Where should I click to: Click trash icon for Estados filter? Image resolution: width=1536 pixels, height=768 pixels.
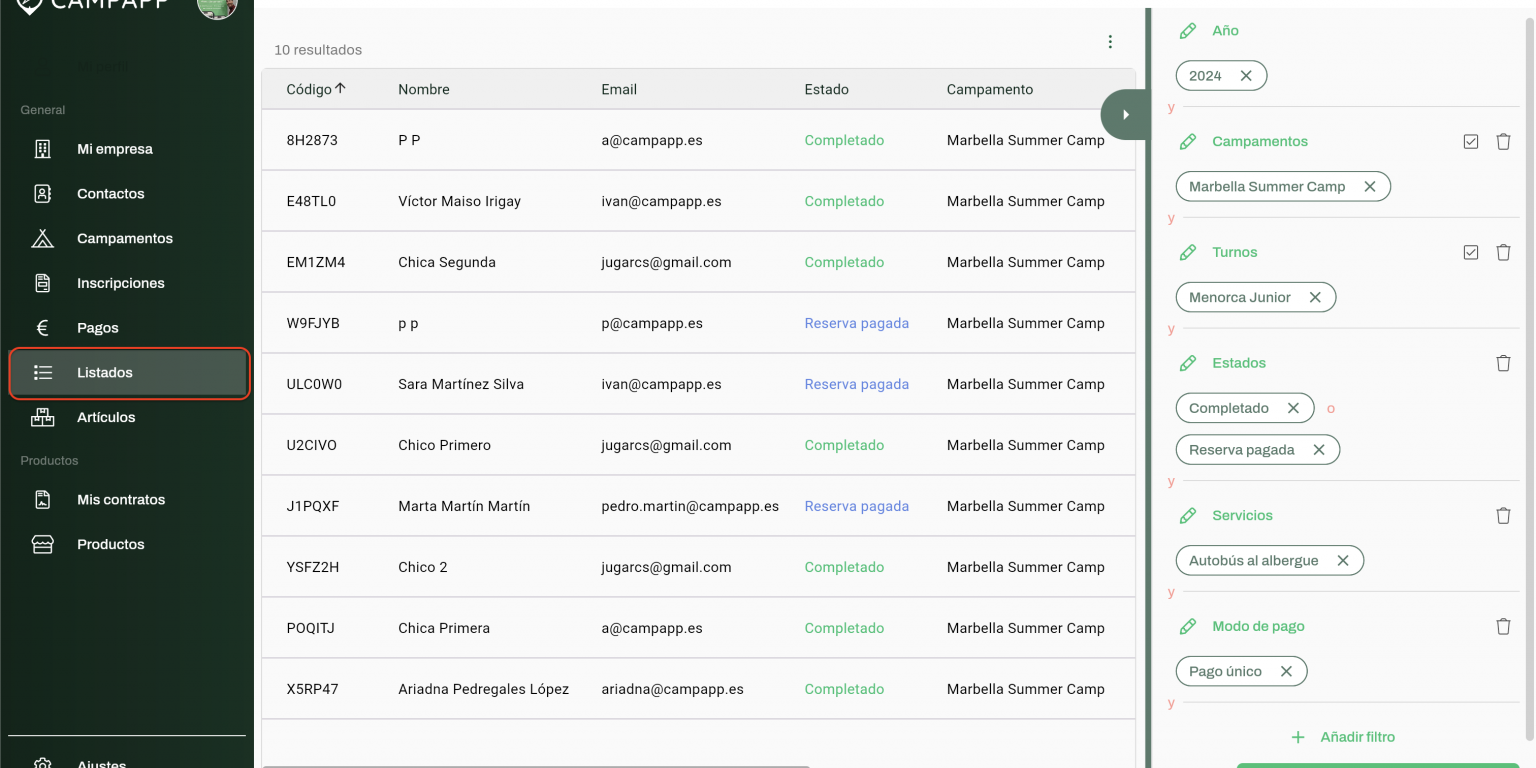[1502, 364]
